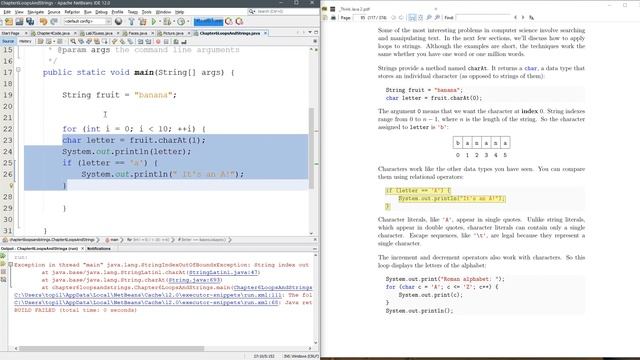
Task: Toggle the History view button
Action: coord(25,41)
